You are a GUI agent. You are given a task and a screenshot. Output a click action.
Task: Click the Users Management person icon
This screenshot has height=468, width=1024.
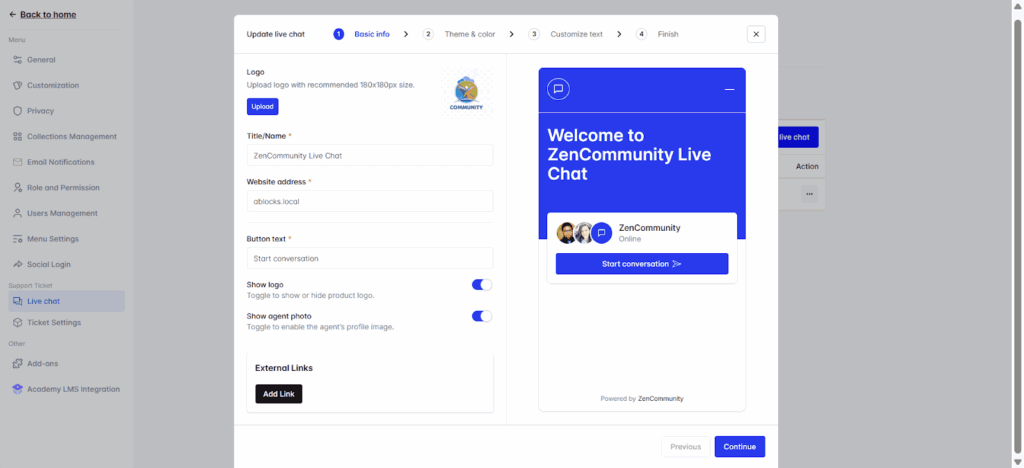coord(18,213)
